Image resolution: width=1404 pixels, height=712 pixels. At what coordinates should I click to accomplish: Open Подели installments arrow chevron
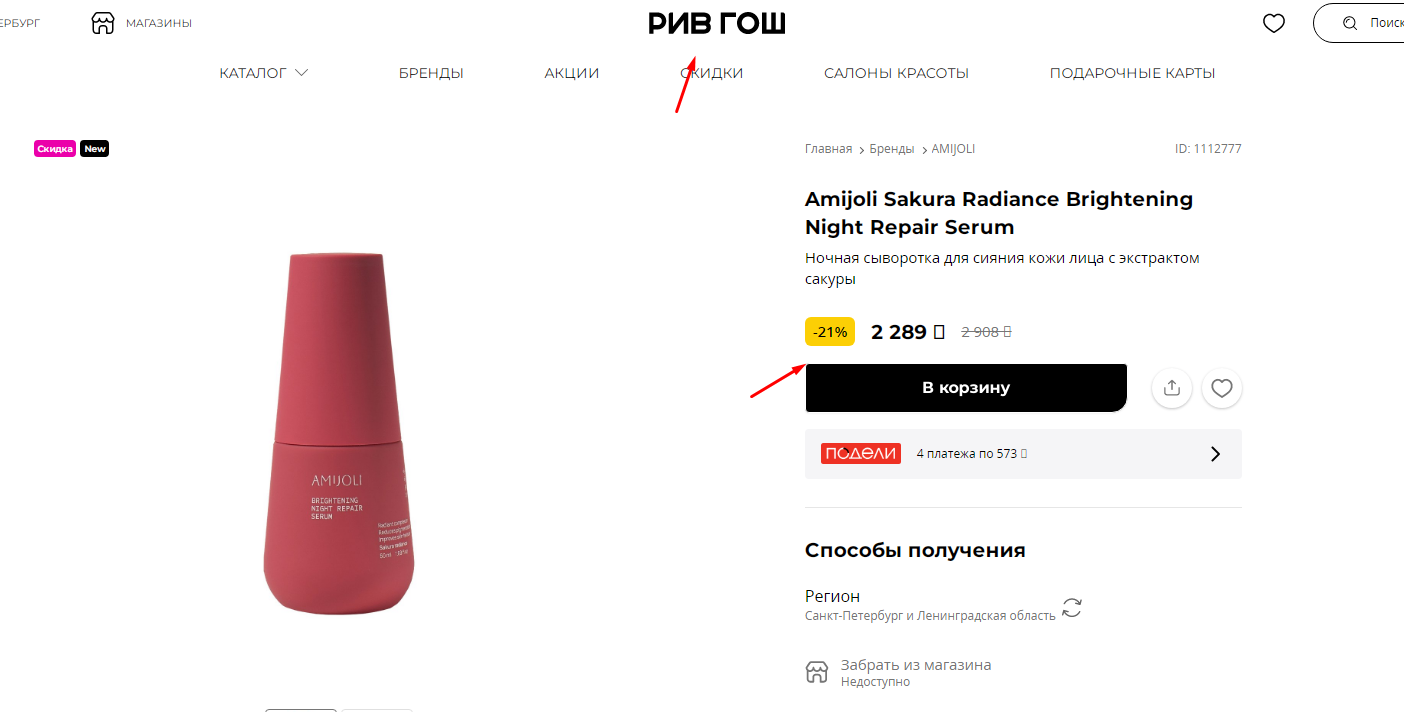point(1216,454)
